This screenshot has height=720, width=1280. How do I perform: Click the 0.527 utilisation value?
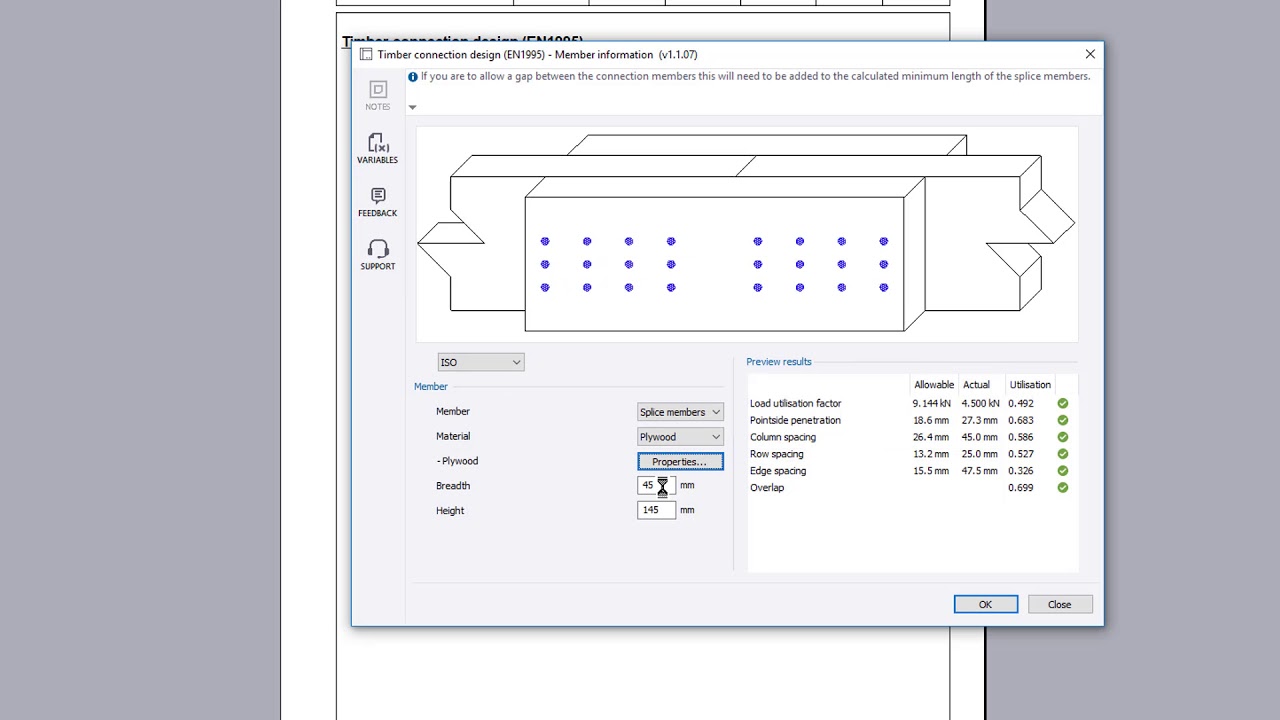[x=1021, y=454]
